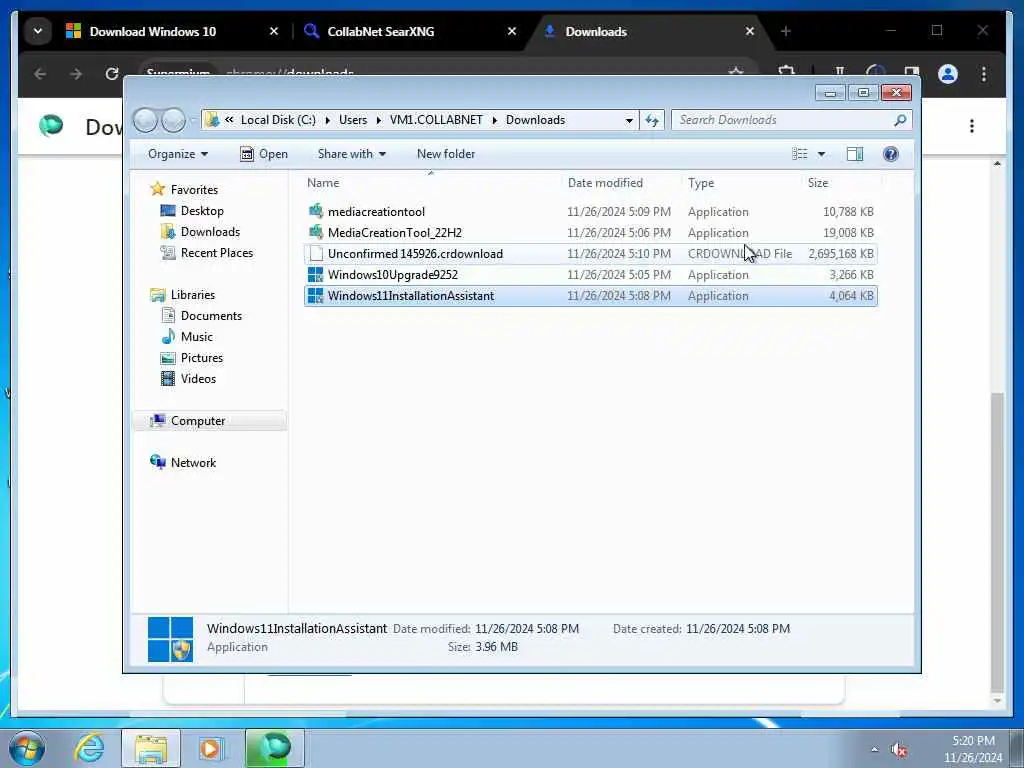Open the Music library
The image size is (1024, 768).
pos(197,336)
